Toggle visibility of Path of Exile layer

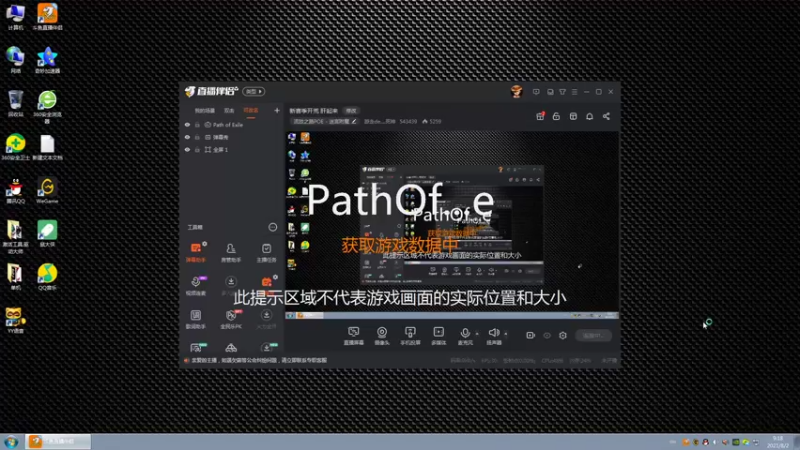187,124
